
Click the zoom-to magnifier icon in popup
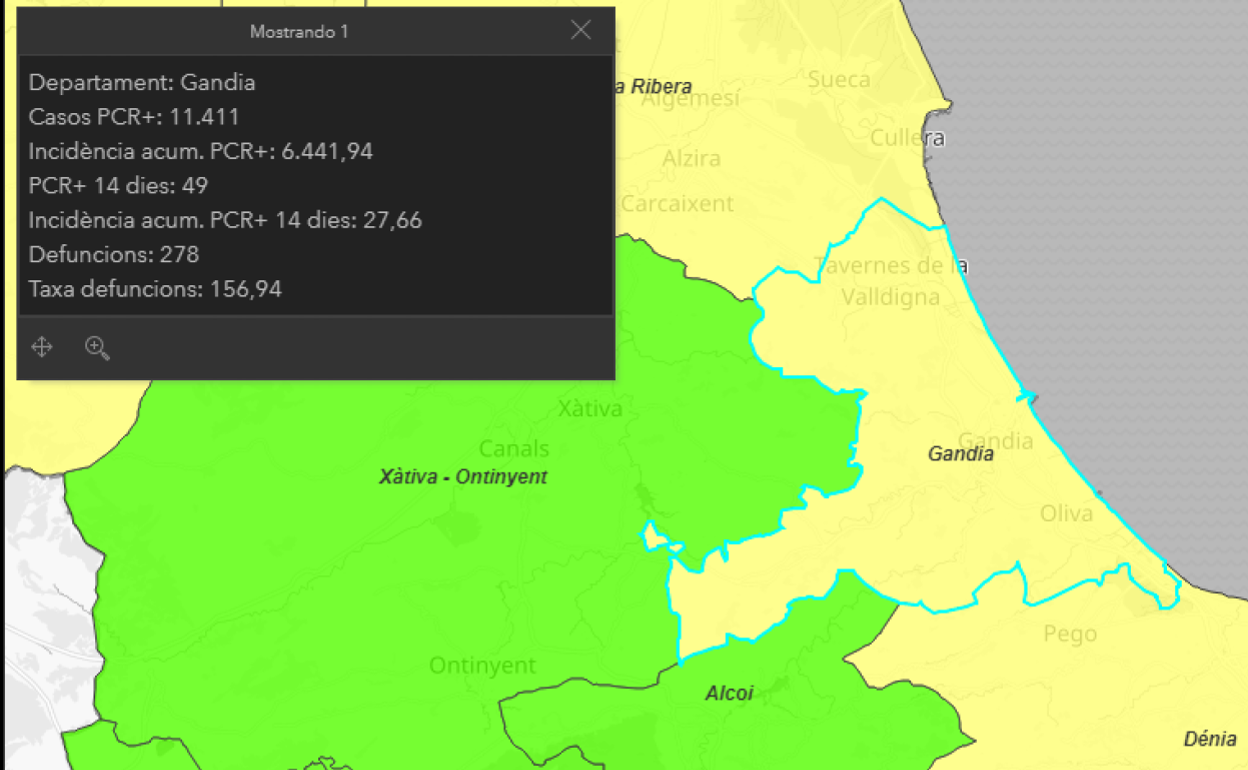tap(97, 347)
